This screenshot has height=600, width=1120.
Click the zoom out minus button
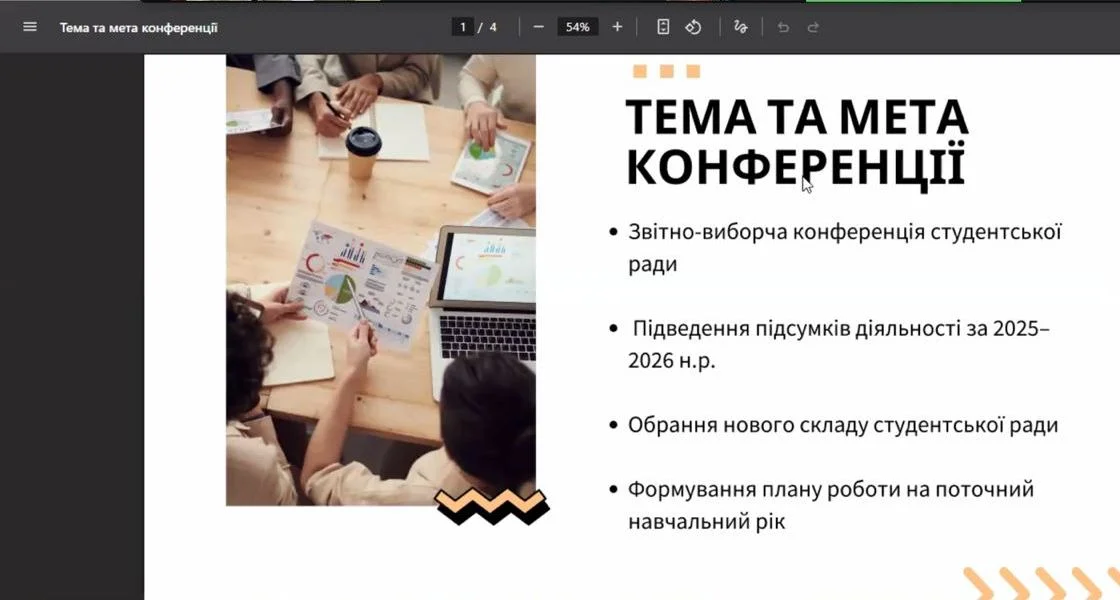click(538, 27)
